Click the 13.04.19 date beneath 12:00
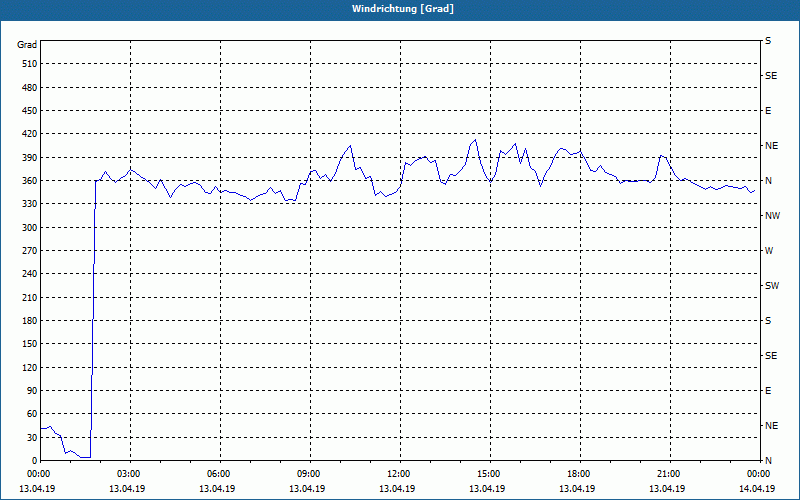 397,489
